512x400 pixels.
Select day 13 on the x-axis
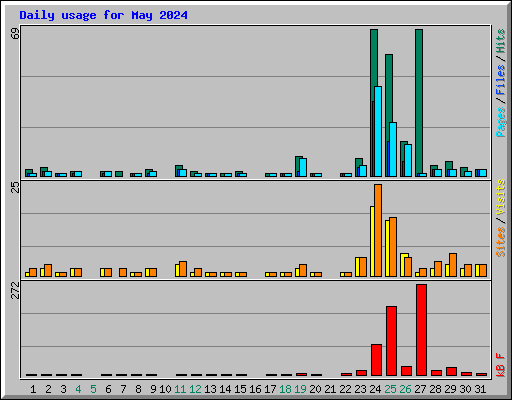coord(210,389)
